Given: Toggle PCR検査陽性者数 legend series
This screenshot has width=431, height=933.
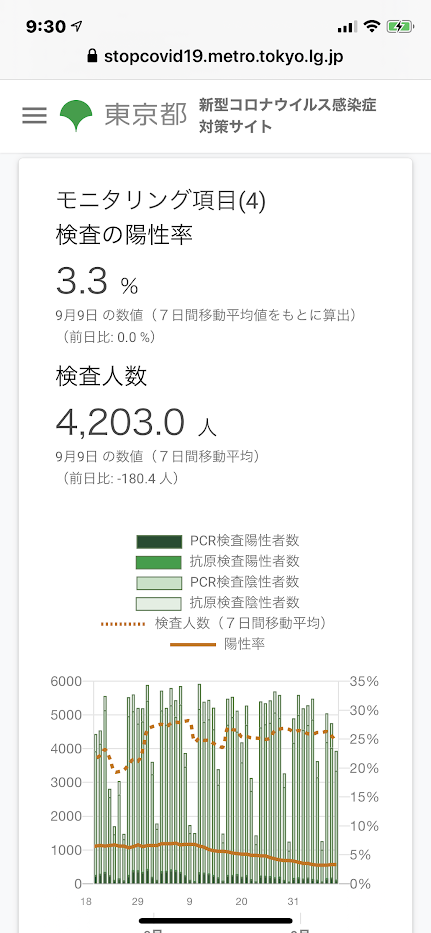Looking at the screenshot, I should (218, 541).
